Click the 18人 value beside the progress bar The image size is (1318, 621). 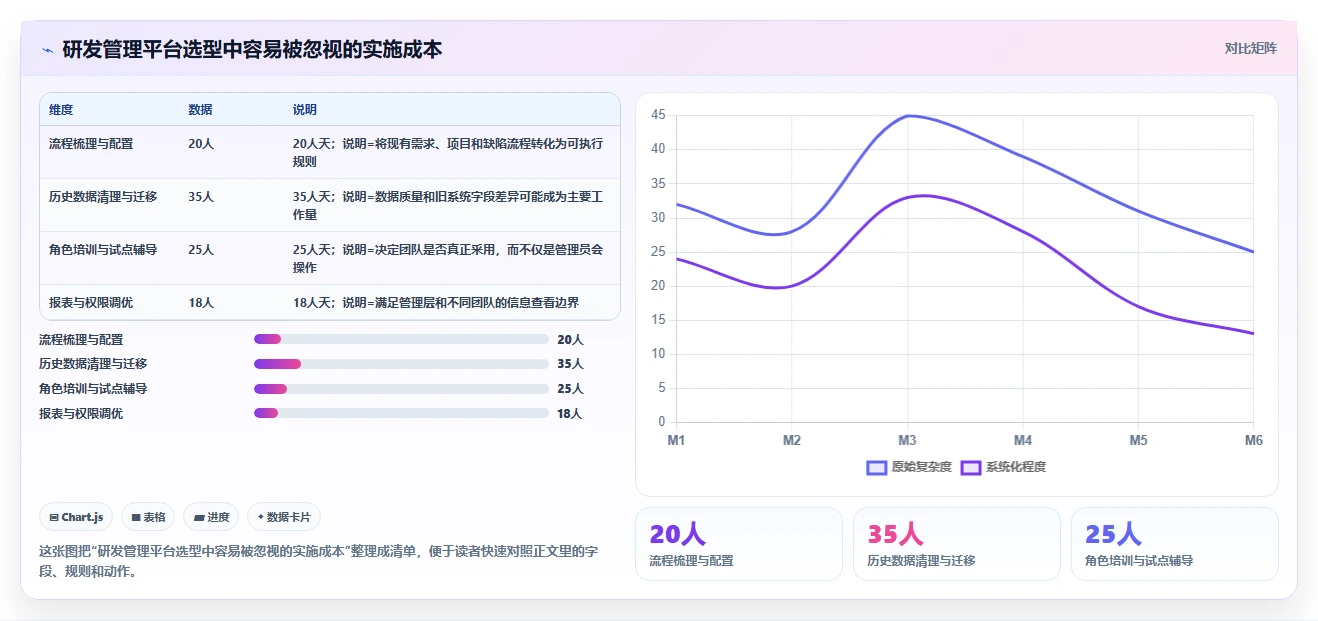tap(570, 413)
